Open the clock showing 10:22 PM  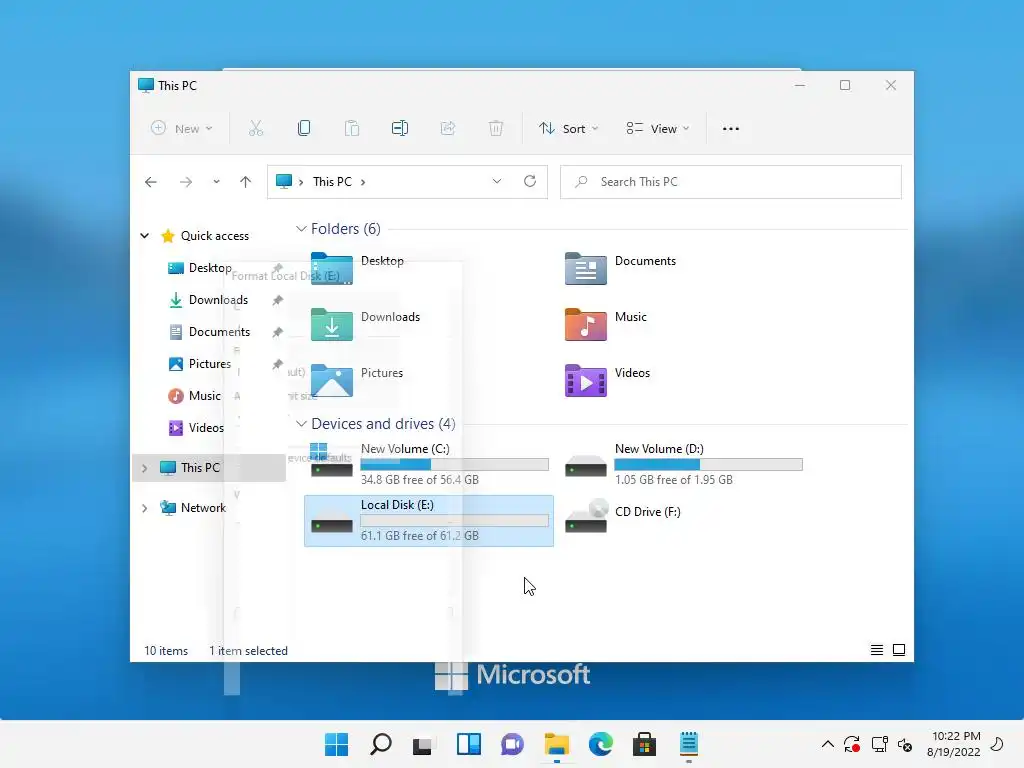953,744
